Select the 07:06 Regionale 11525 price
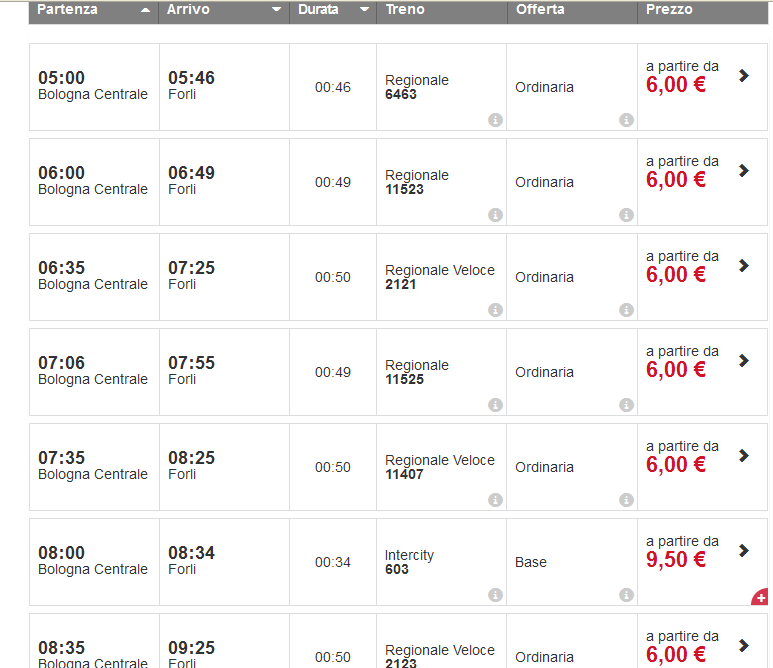Image resolution: width=773 pixels, height=668 pixels. tap(676, 369)
